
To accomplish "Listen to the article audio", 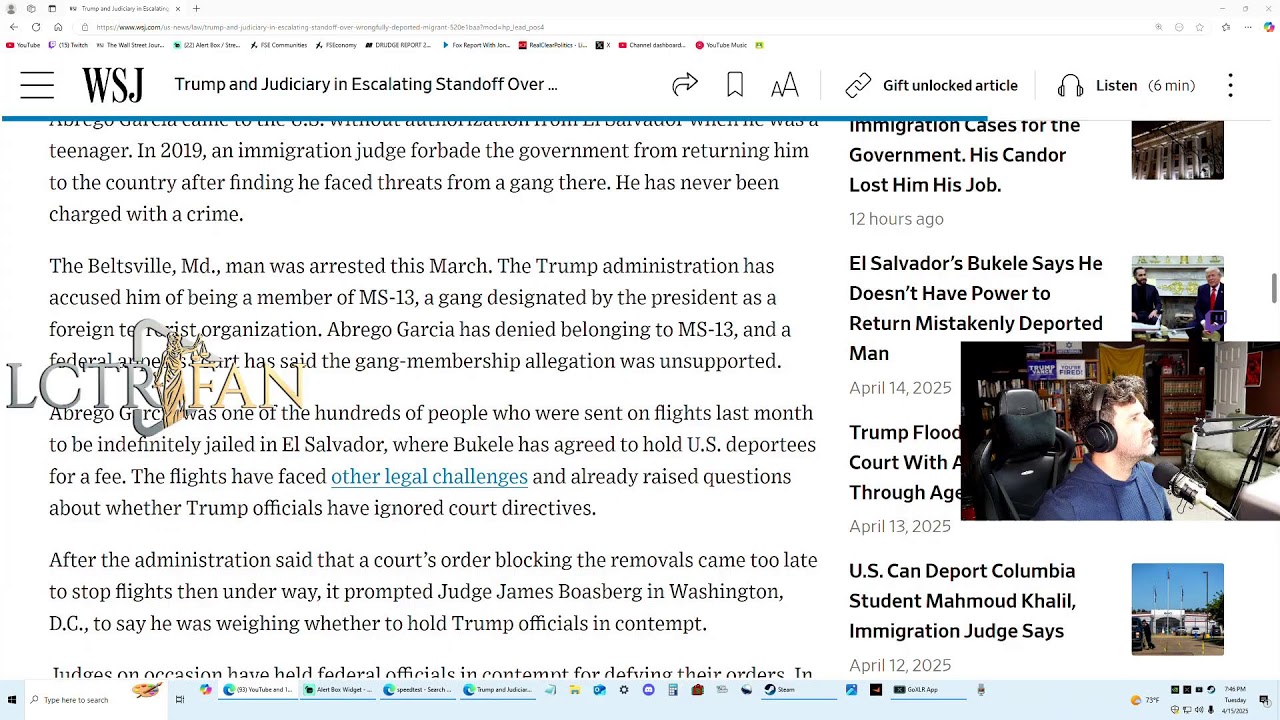I will (x=1126, y=85).
